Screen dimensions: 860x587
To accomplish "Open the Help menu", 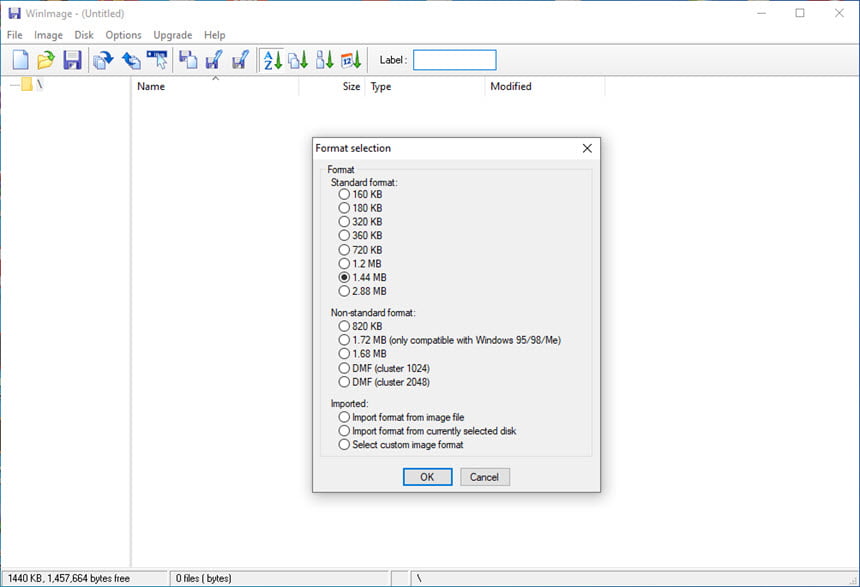I will [214, 35].
